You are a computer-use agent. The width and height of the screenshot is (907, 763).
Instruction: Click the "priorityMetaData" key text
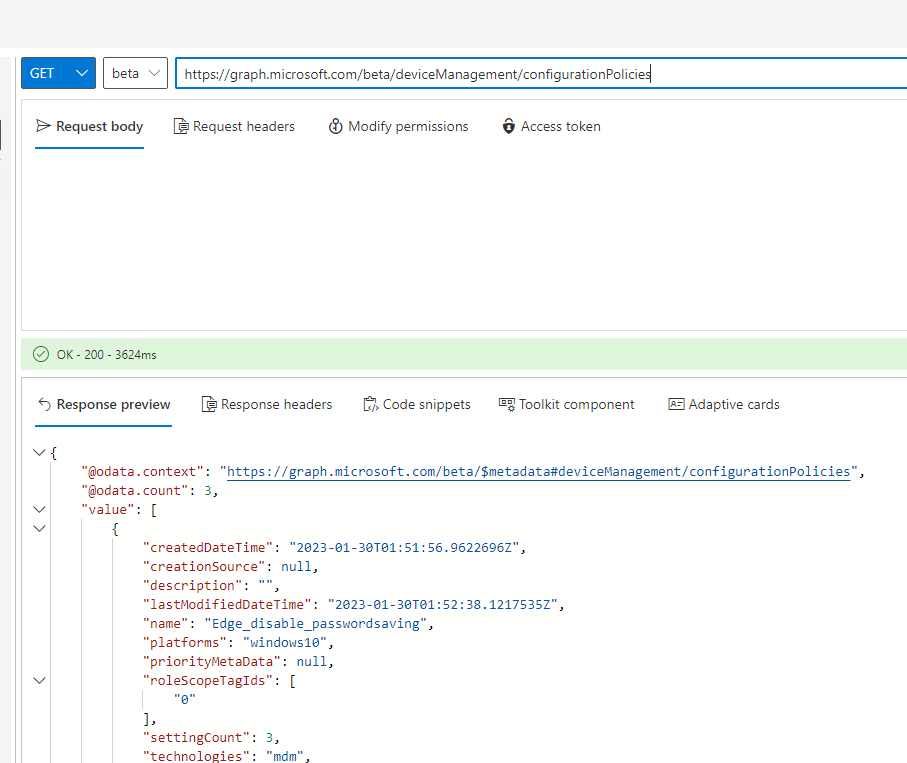coord(212,662)
